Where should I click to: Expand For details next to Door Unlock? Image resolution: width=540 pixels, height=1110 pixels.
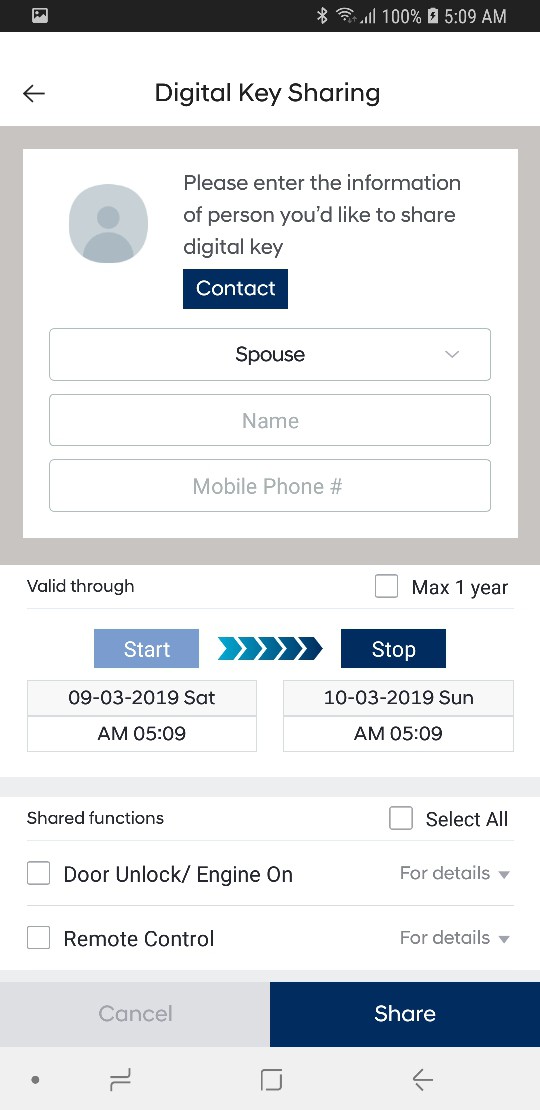tap(454, 874)
